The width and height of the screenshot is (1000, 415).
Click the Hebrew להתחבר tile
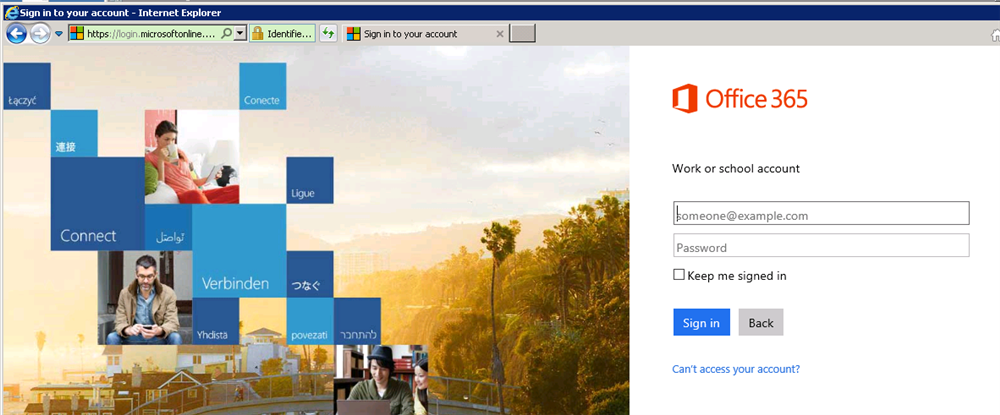(357, 321)
